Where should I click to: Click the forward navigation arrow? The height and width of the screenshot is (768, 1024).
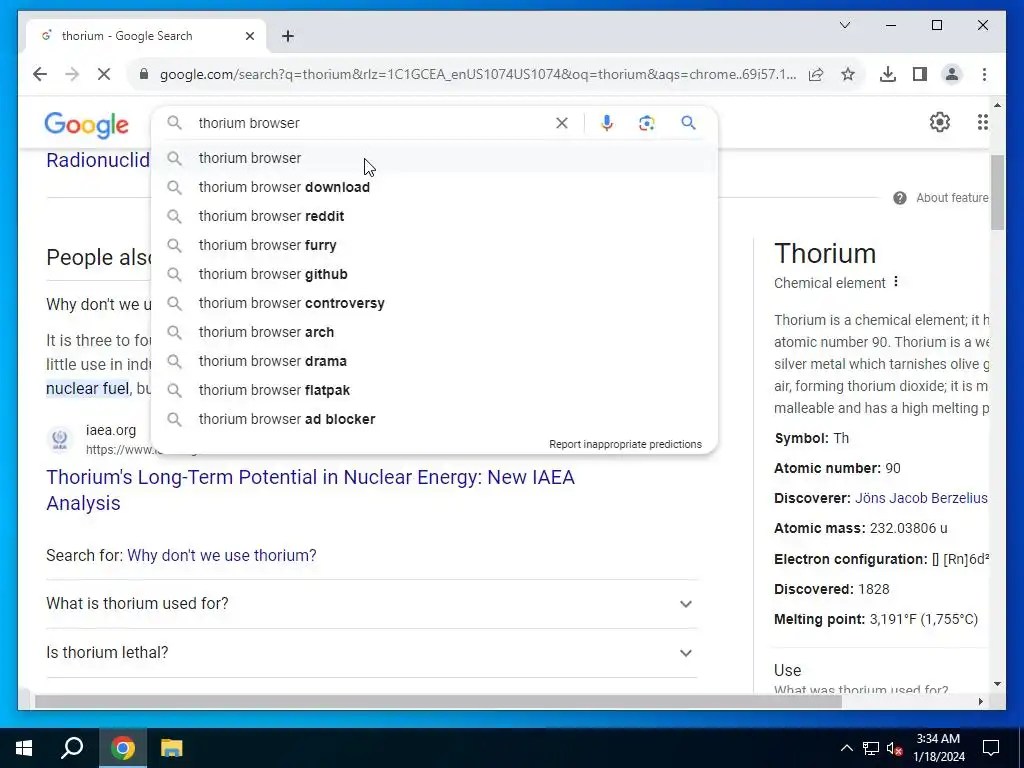pos(72,74)
